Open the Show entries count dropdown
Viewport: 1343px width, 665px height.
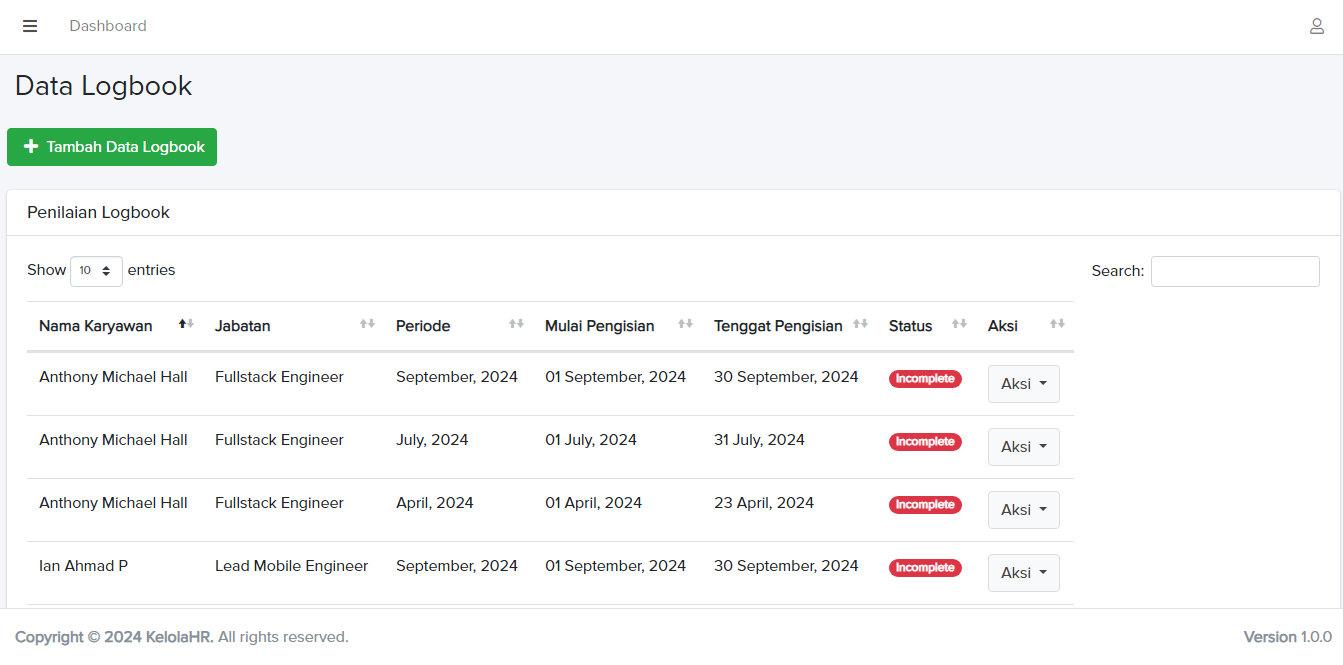point(96,271)
